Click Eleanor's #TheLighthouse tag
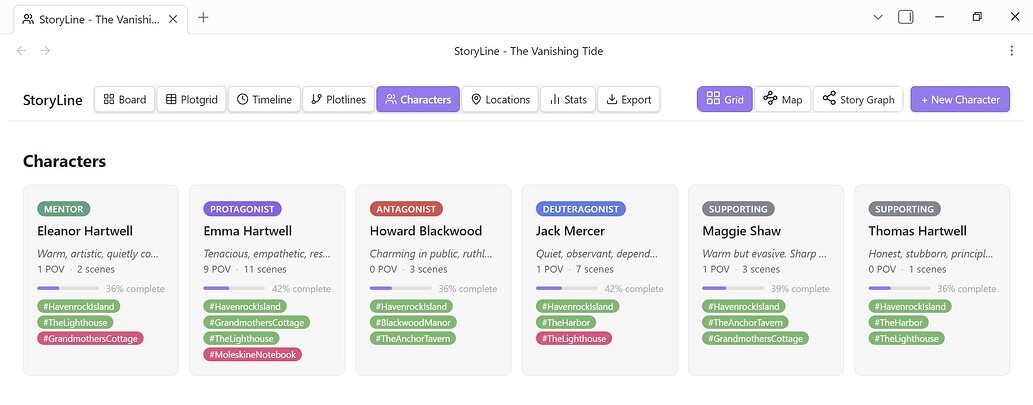Viewport: 1033px width, 405px height. click(x=75, y=323)
